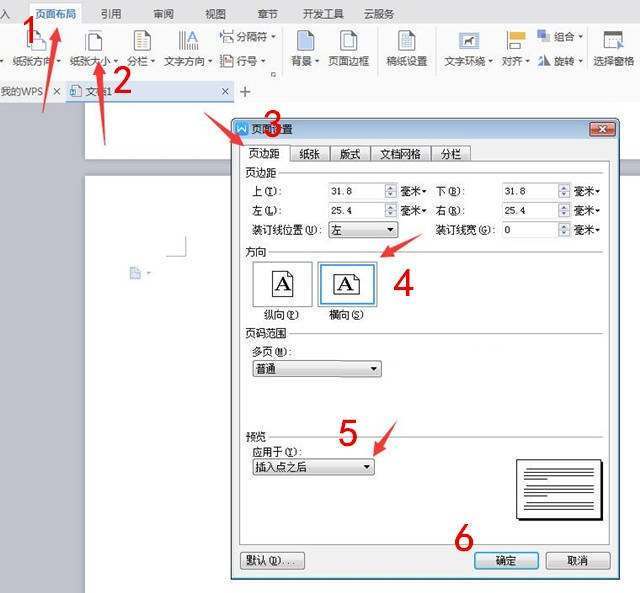
Task: Select the 纸张 dialog tab
Action: point(309,154)
